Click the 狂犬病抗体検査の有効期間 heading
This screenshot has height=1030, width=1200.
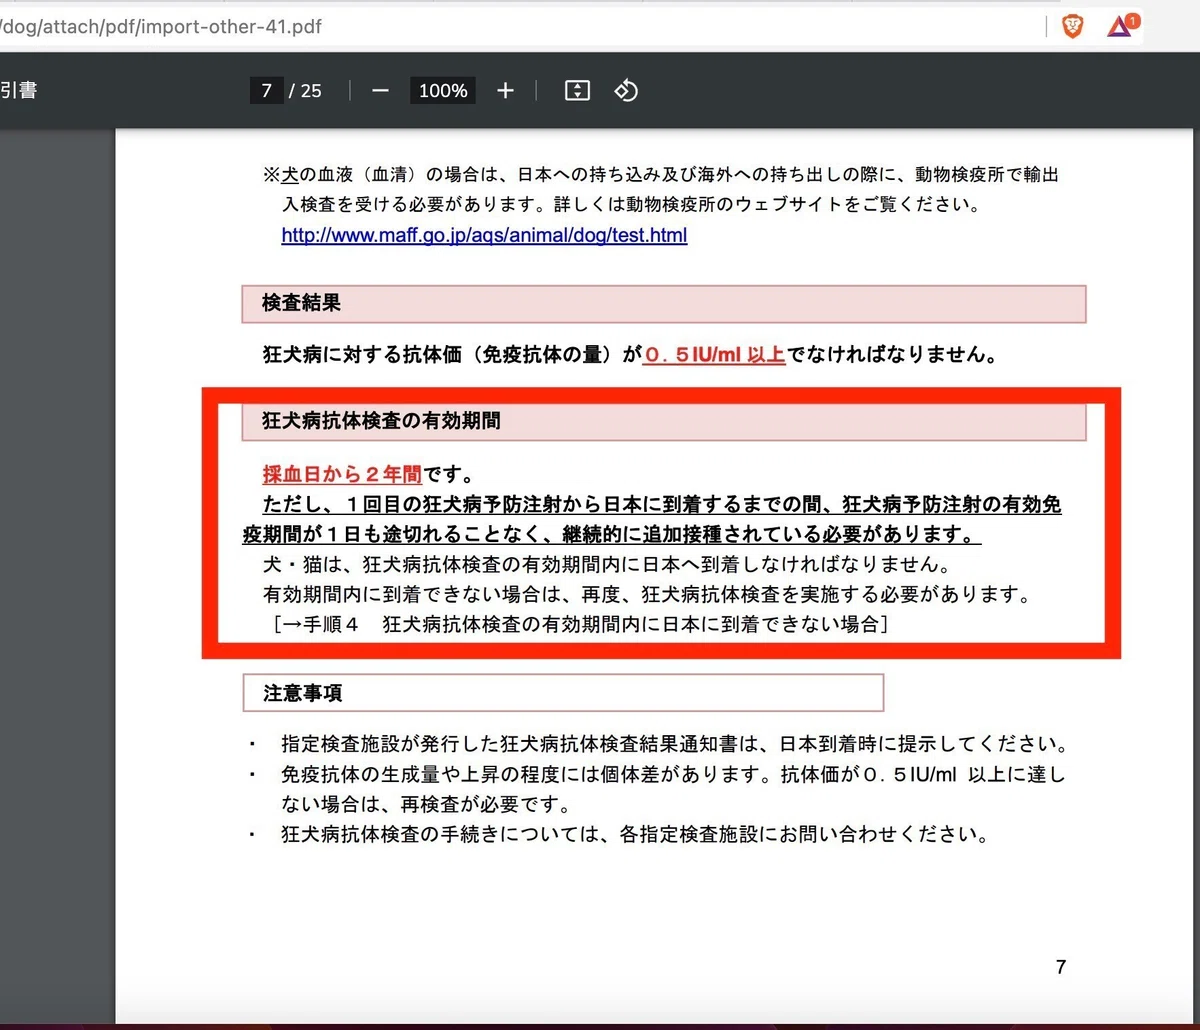coord(663,422)
